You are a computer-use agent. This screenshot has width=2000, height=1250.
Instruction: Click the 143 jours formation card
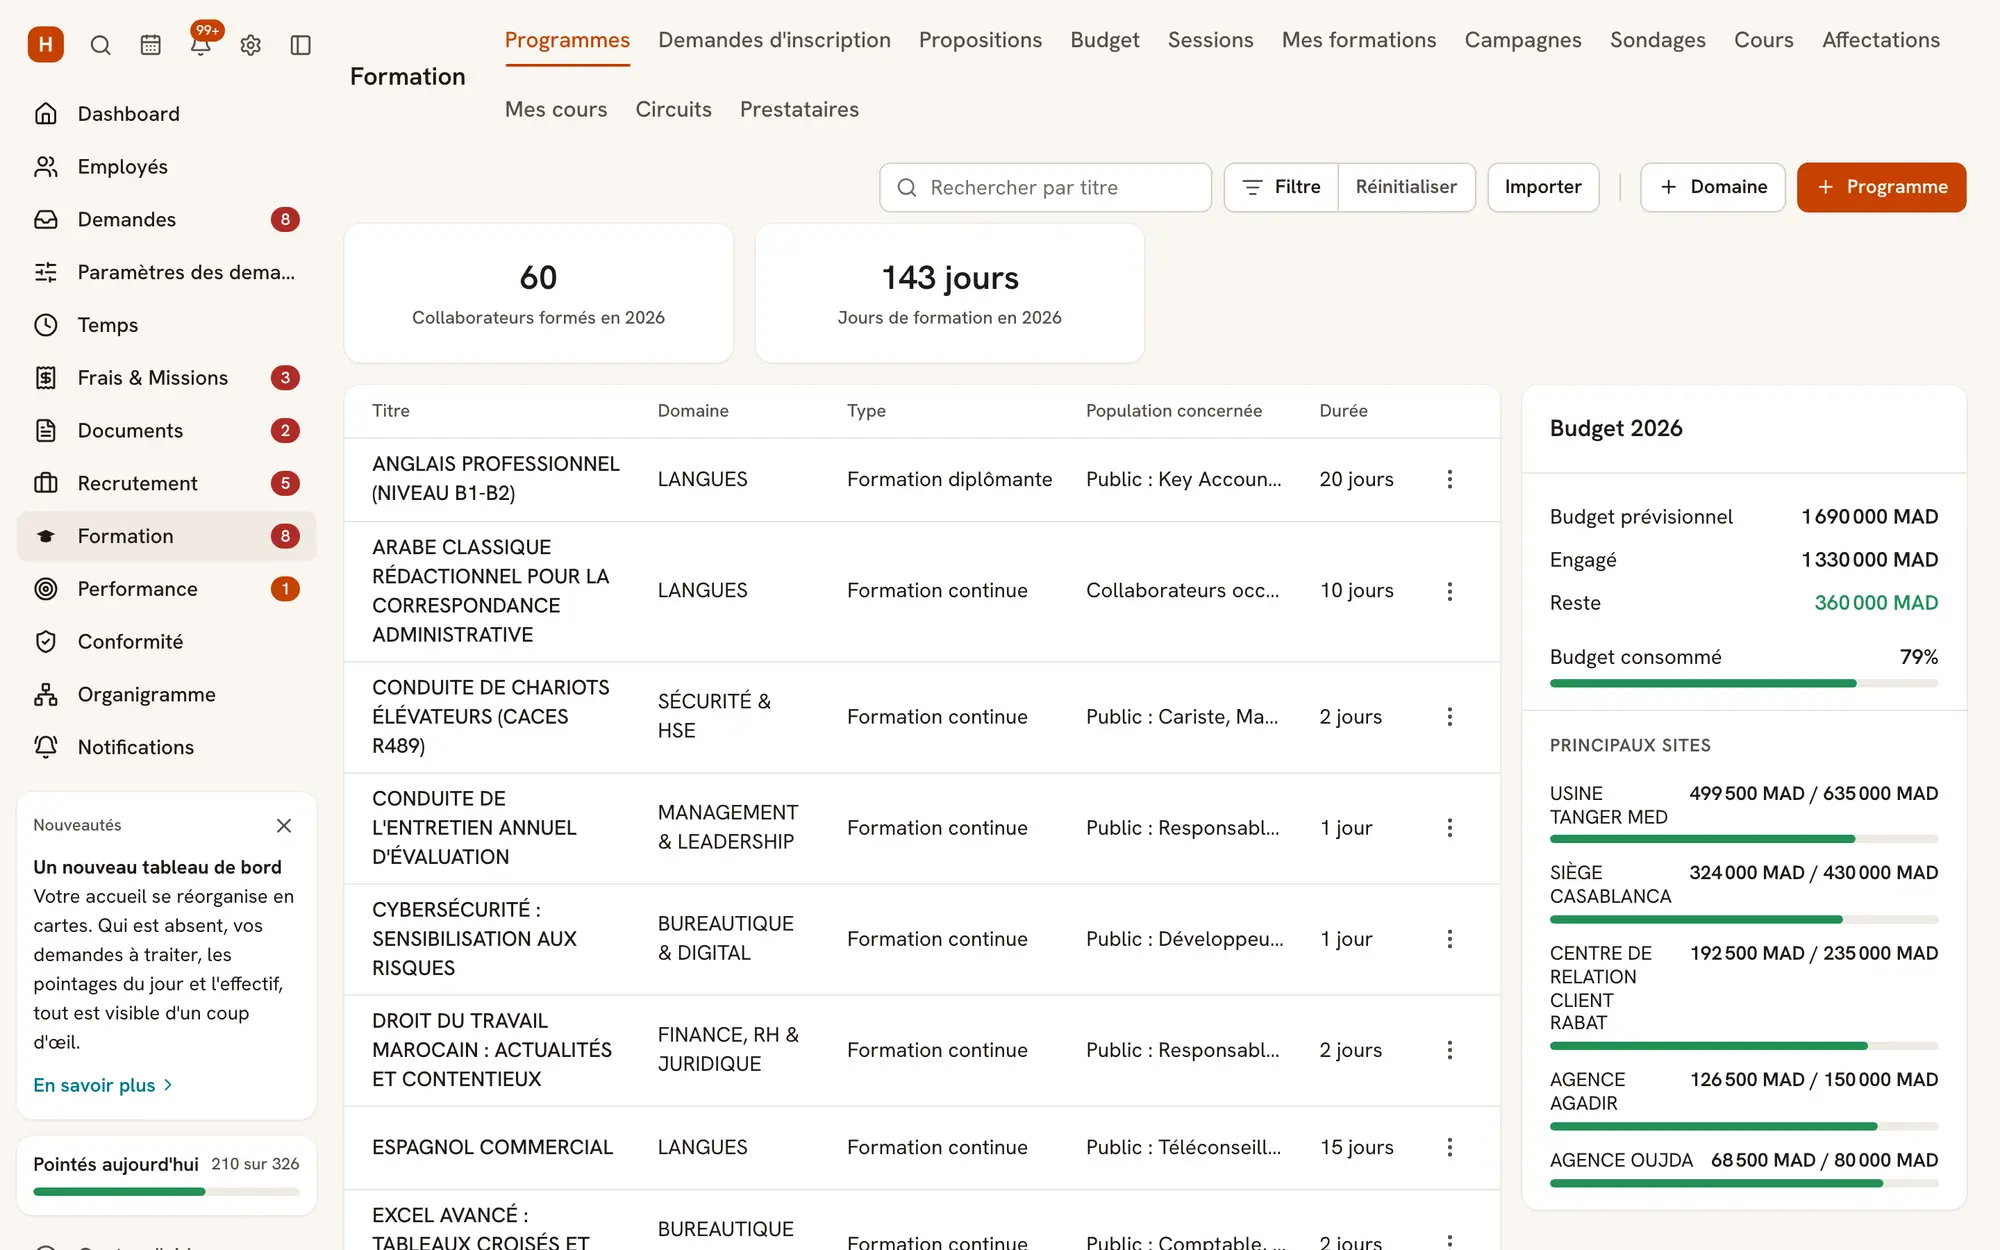pyautogui.click(x=950, y=293)
